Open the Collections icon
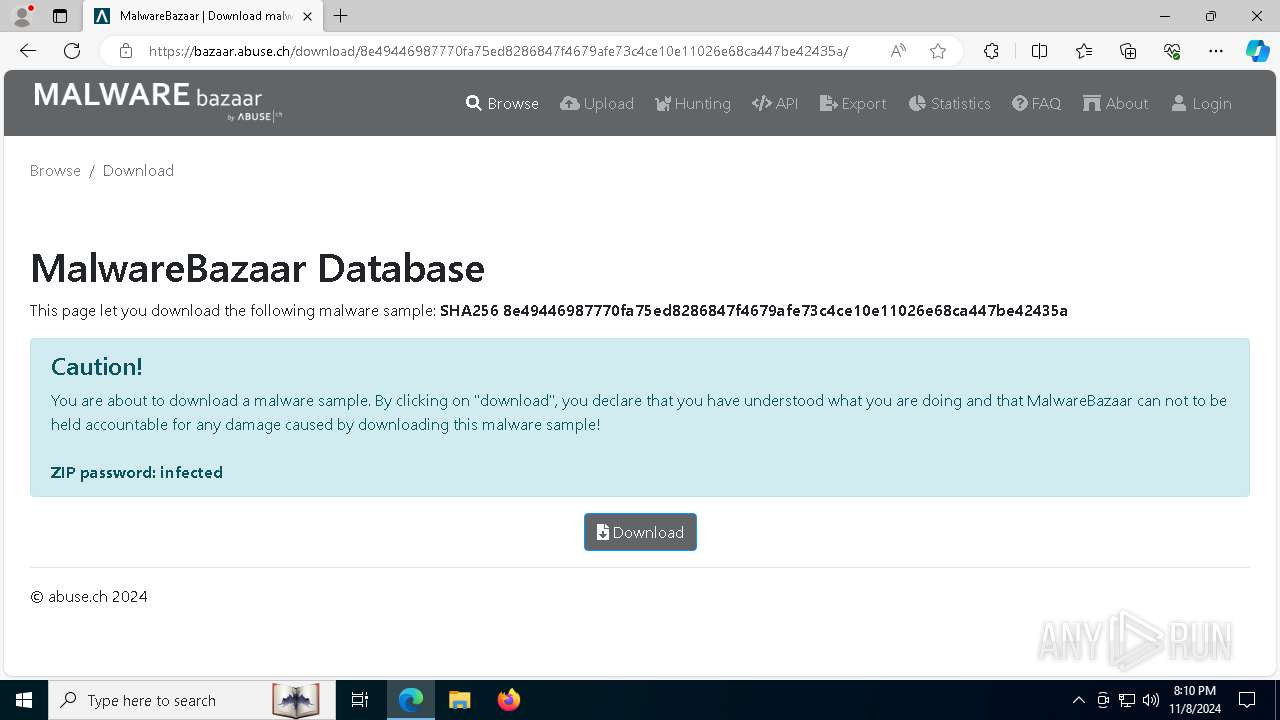Screen dimensions: 1280x720 (1128, 51)
